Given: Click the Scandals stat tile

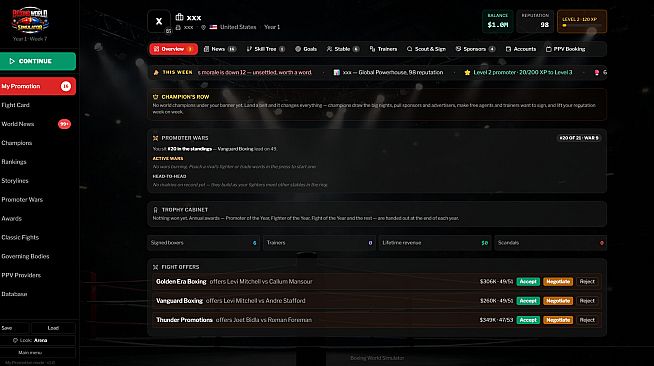Looking at the screenshot, I should (551, 243).
